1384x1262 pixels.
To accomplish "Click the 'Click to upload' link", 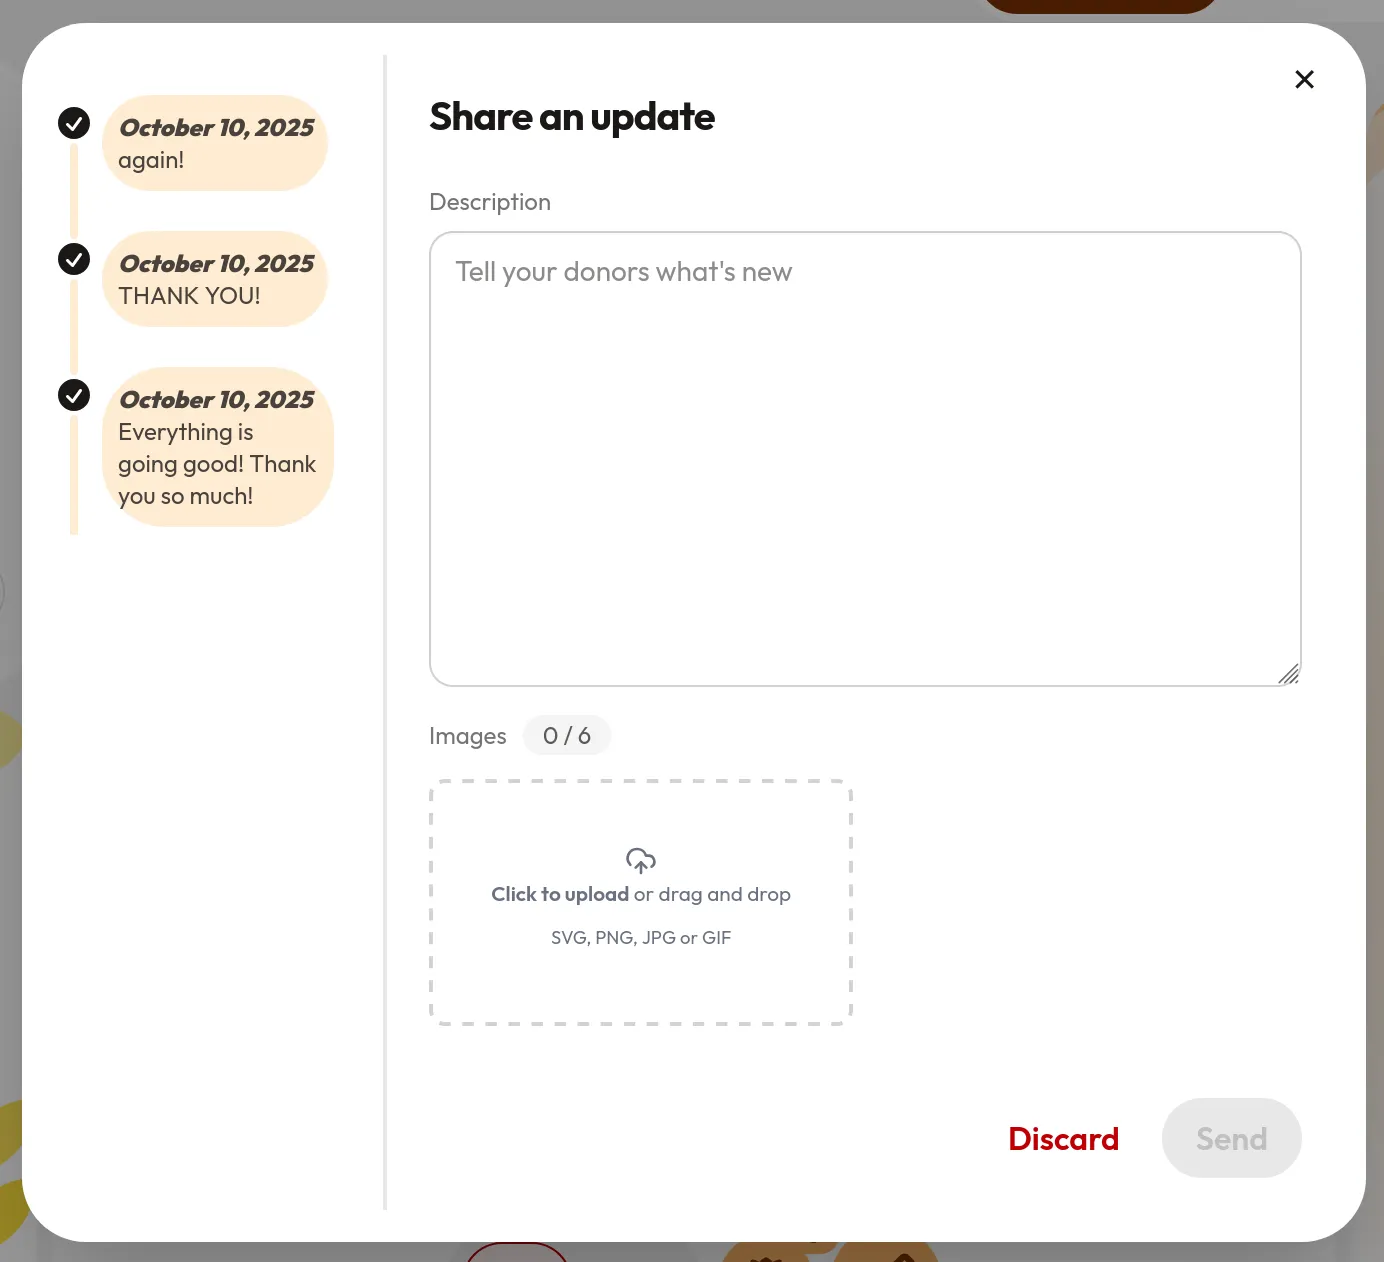I will tap(560, 894).
